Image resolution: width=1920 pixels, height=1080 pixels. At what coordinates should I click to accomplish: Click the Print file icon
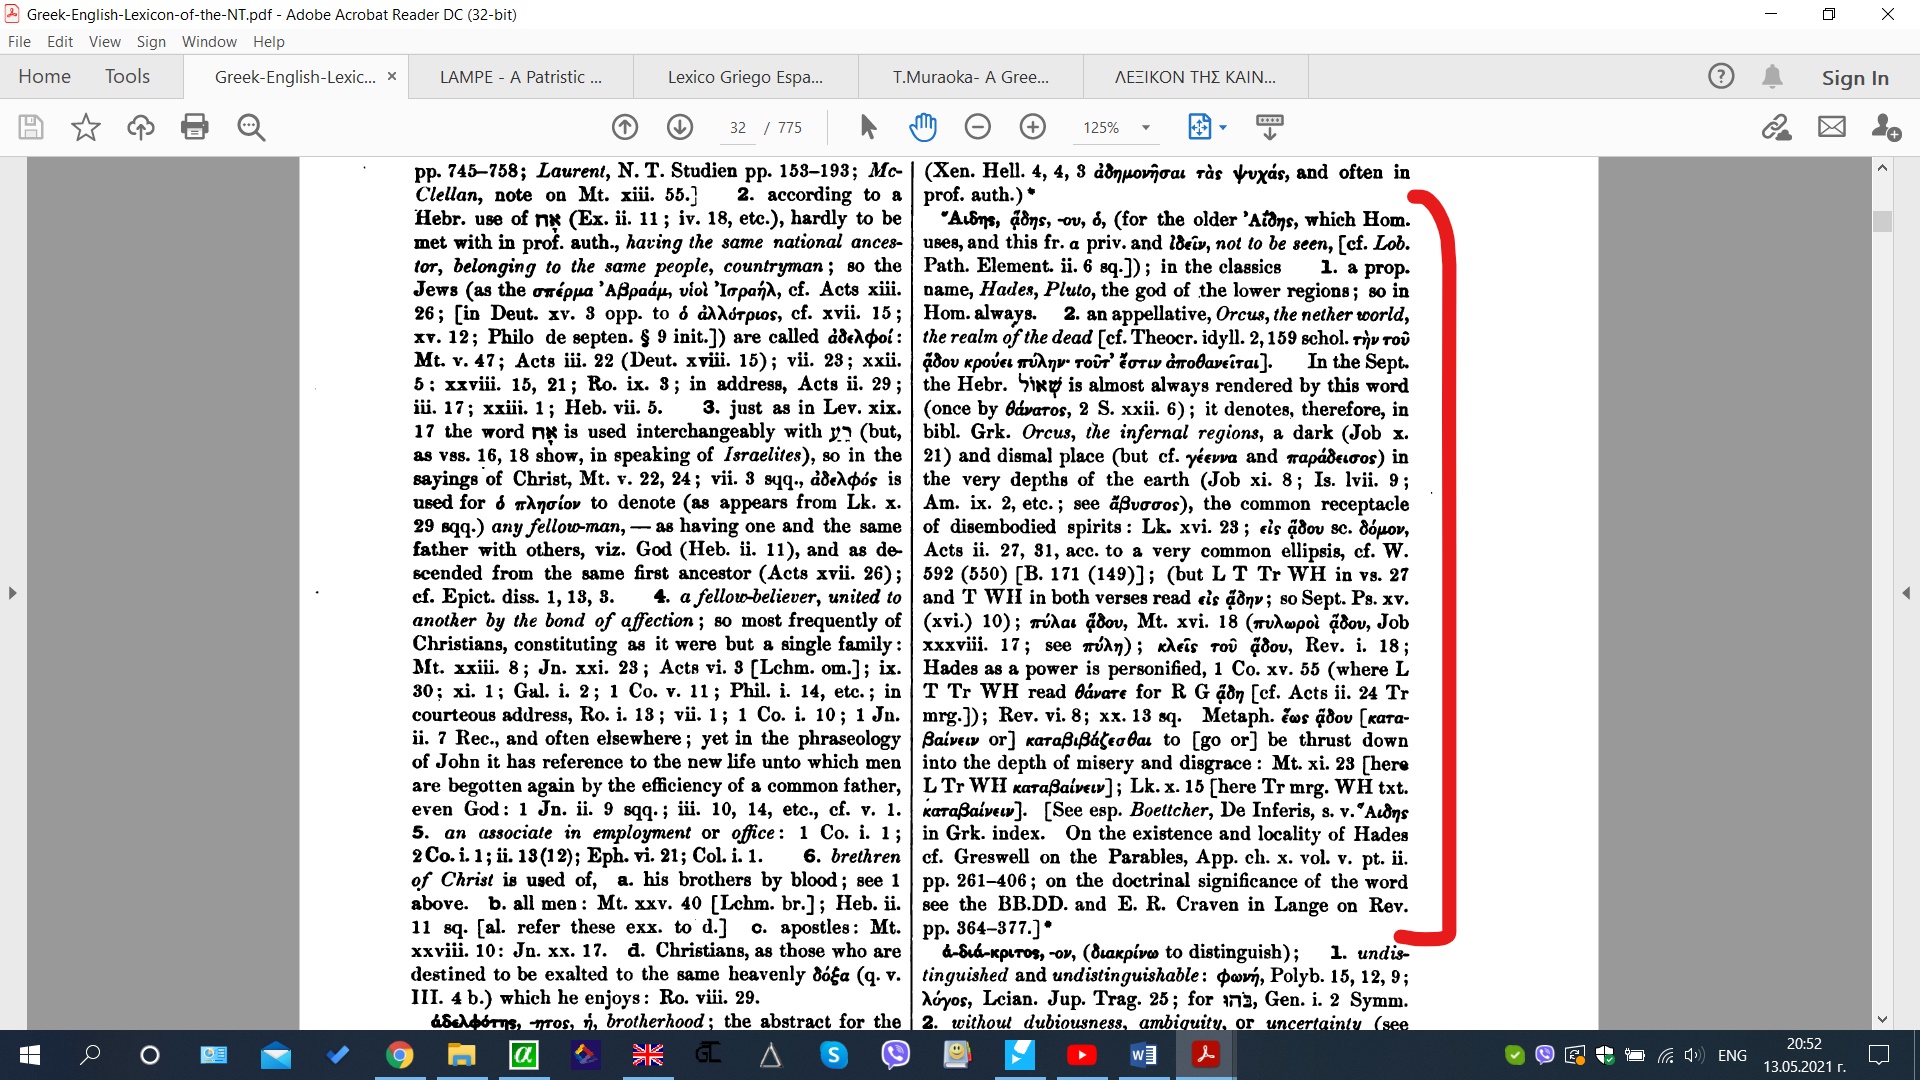pyautogui.click(x=195, y=127)
